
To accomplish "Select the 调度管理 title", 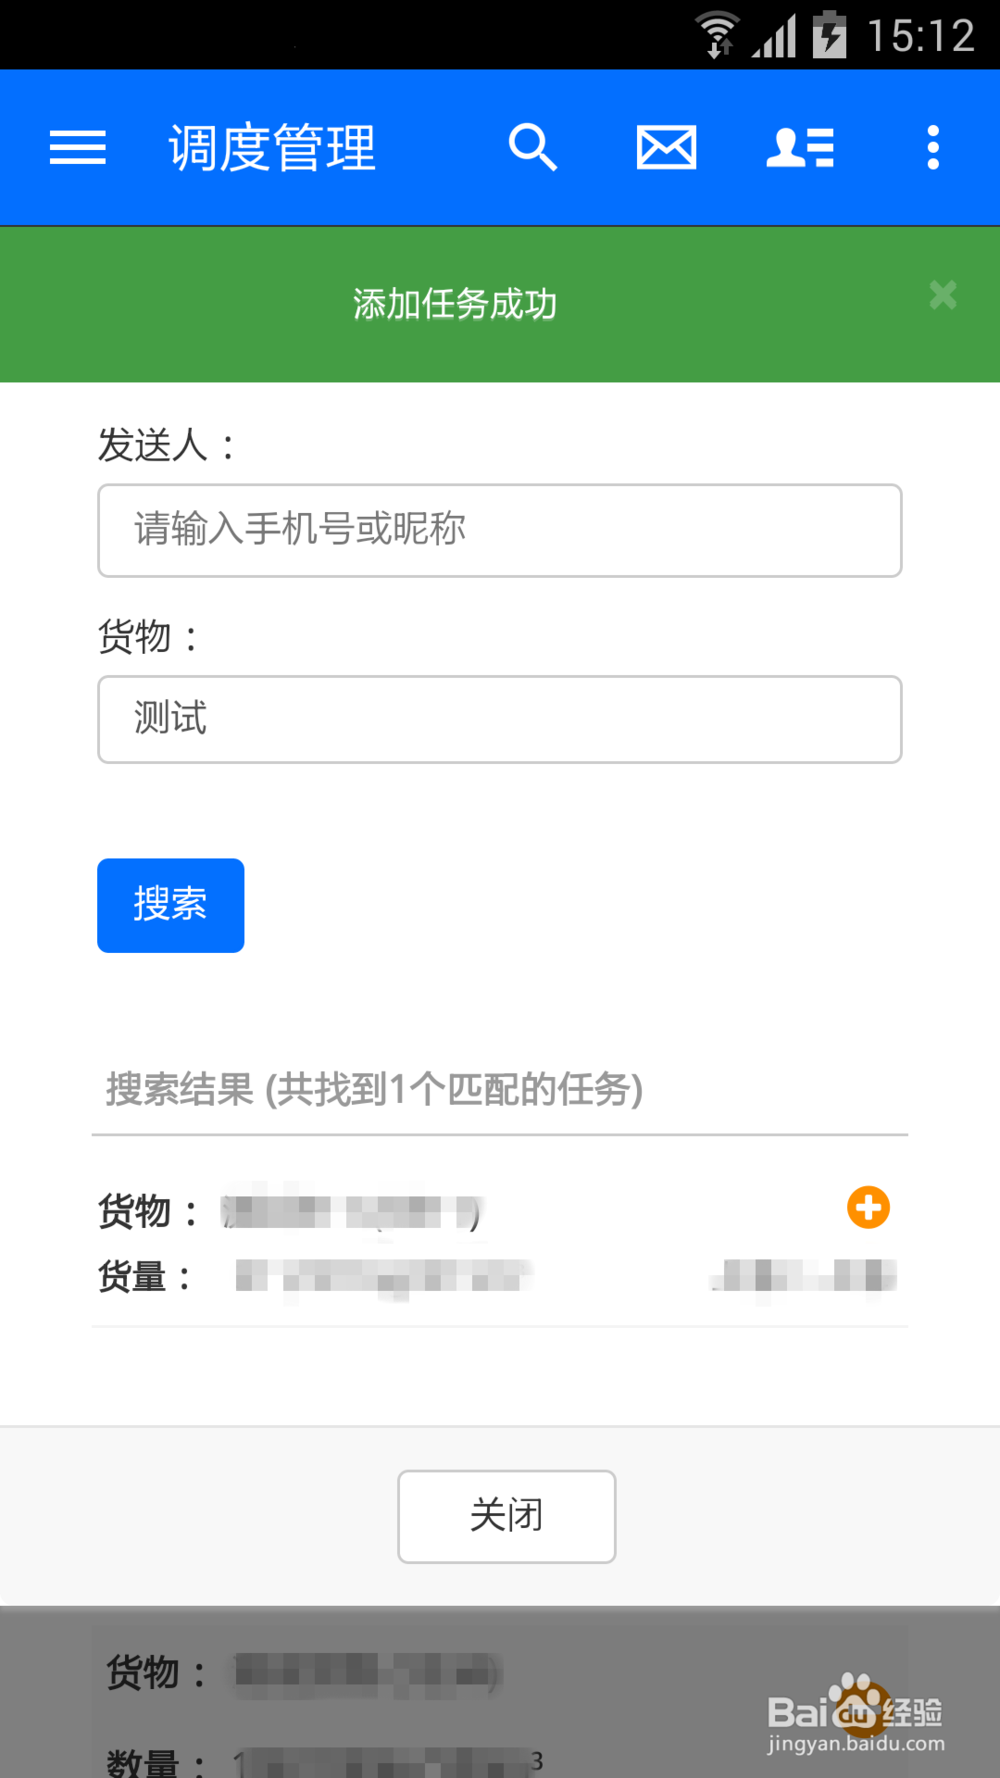I will (273, 148).
